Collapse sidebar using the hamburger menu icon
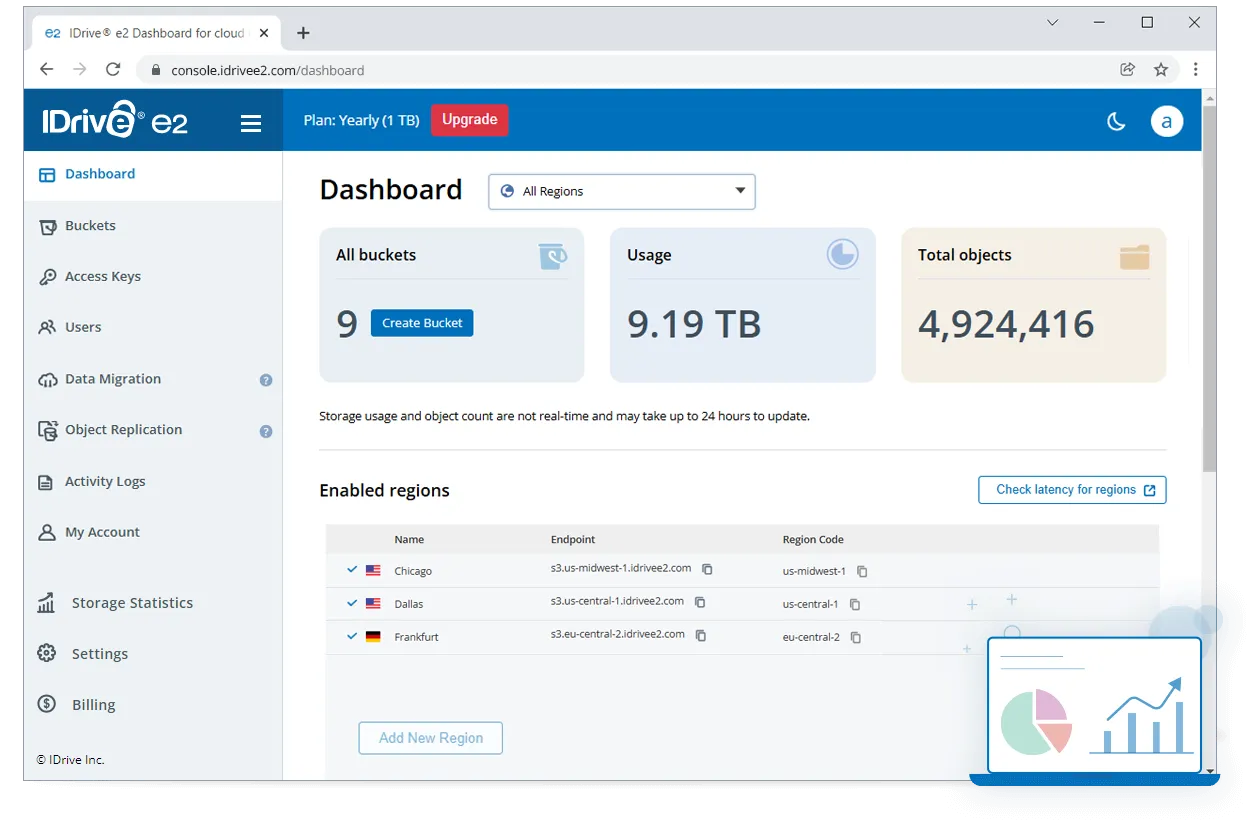Viewport: 1247px width, 820px height. pos(251,123)
